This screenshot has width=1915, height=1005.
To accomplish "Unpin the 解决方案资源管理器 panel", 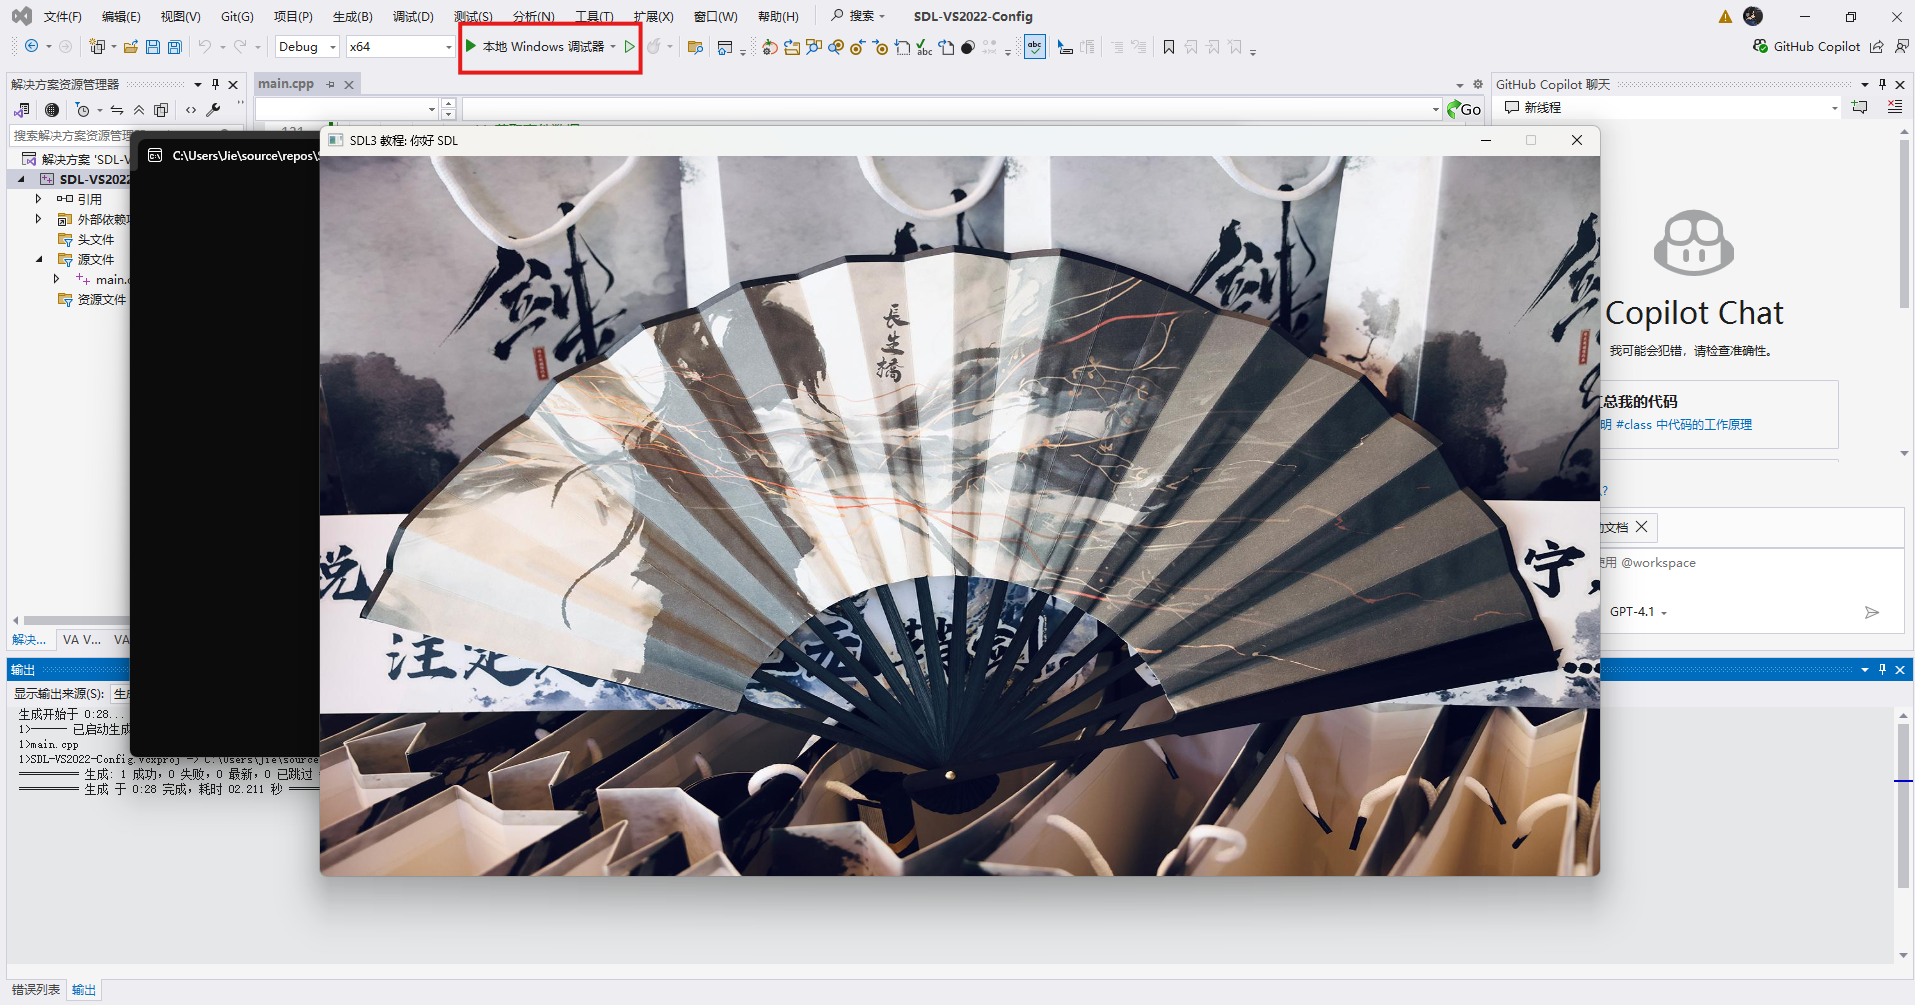I will pyautogui.click(x=213, y=84).
